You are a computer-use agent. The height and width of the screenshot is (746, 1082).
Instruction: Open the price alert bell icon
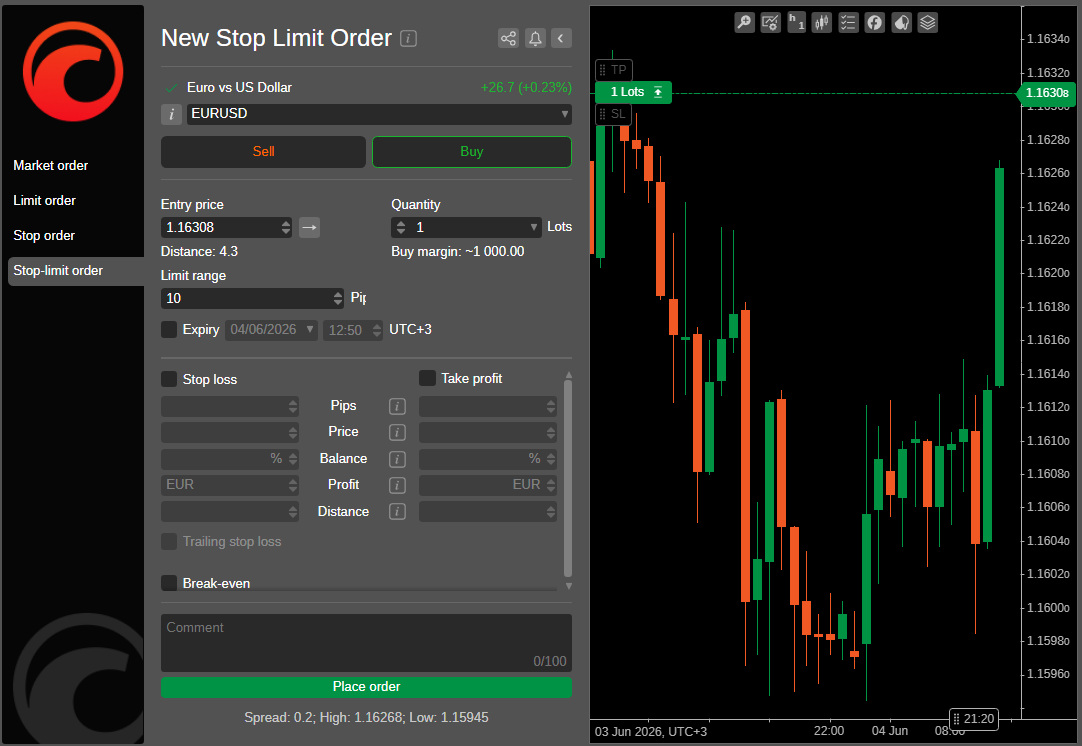[535, 38]
